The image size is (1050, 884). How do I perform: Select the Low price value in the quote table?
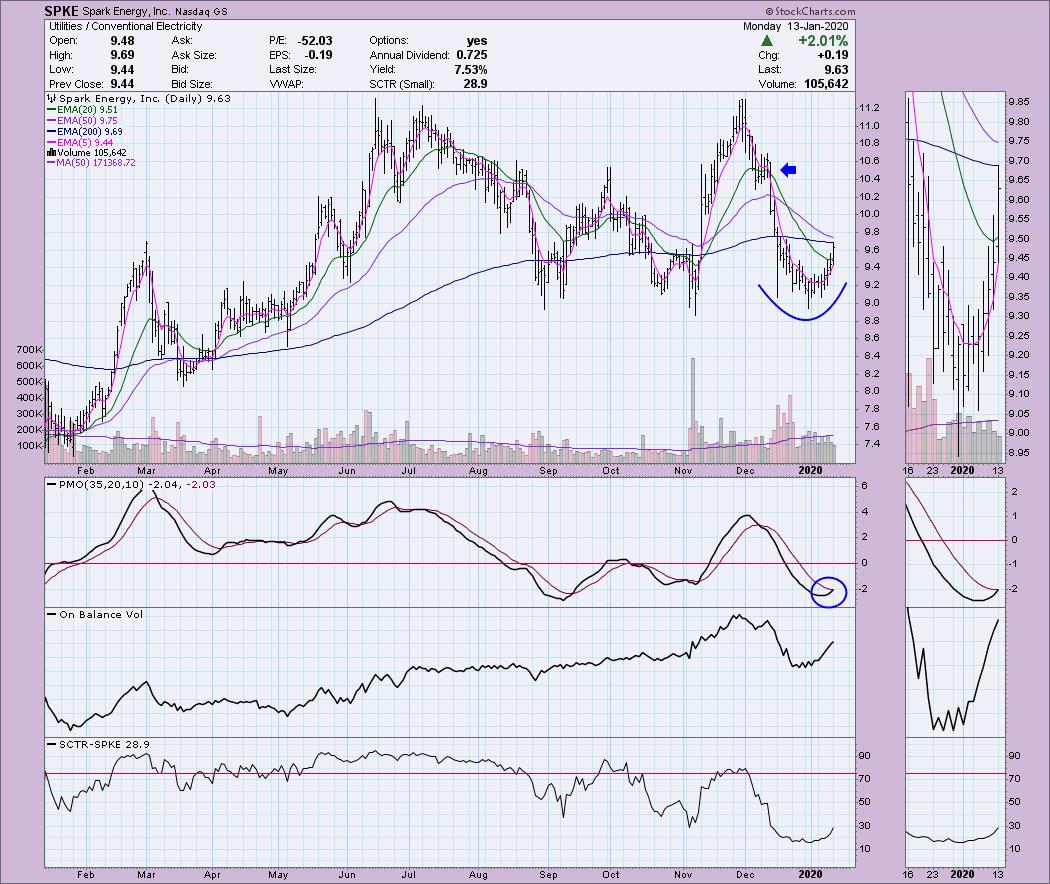tap(123, 70)
